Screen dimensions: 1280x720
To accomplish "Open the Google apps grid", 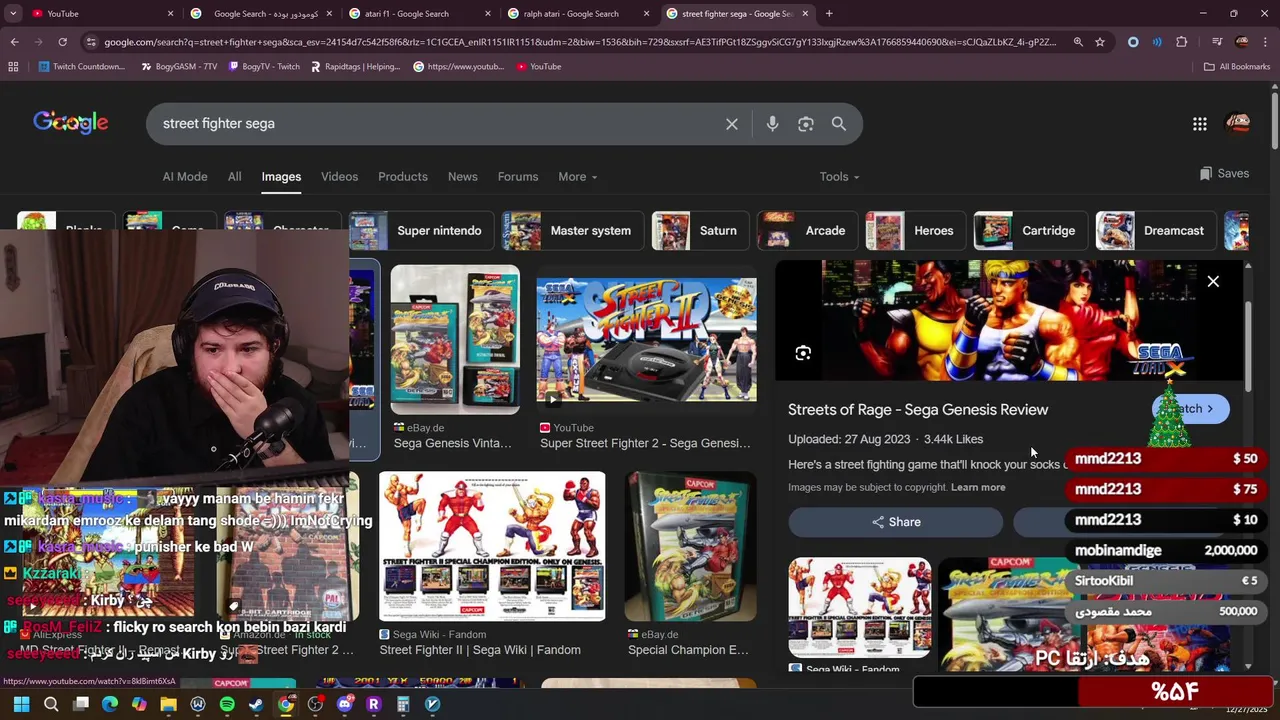I will [1200, 124].
